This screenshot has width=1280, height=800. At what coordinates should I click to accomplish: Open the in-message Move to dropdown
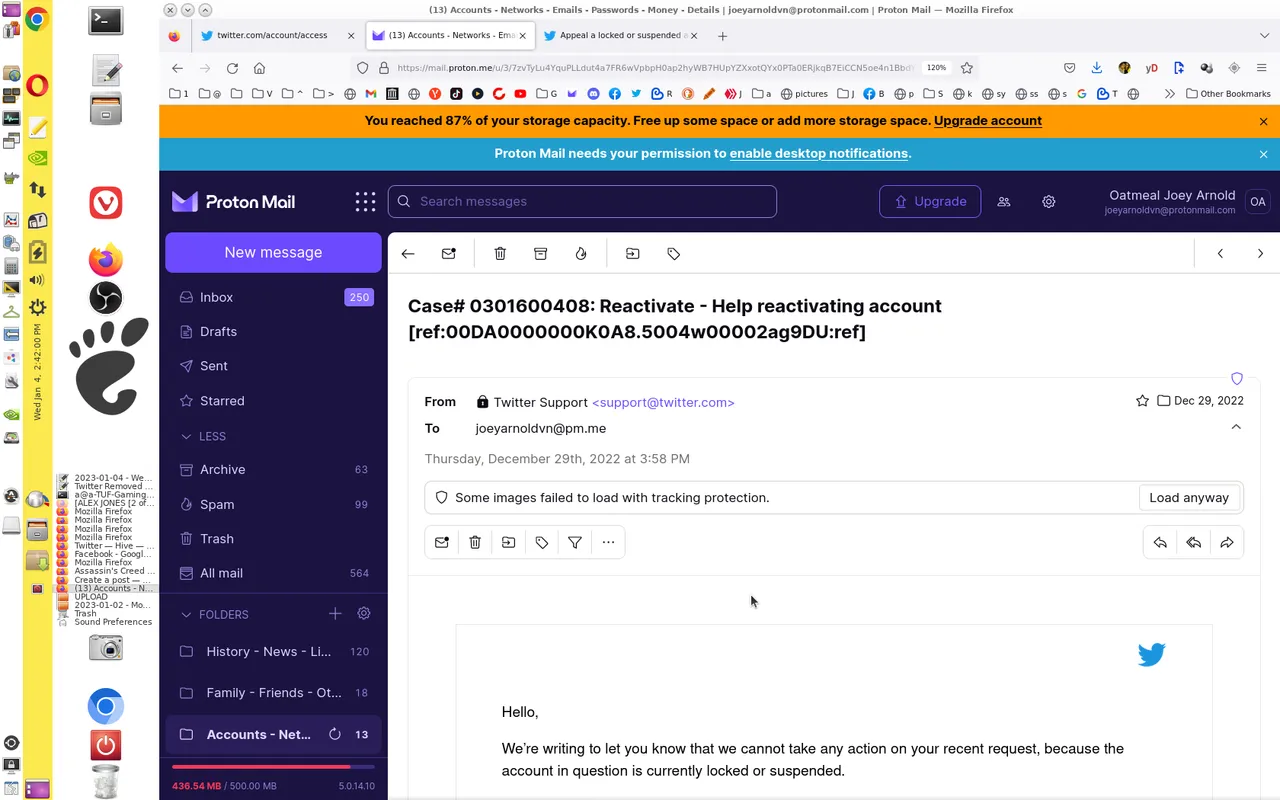(x=508, y=542)
